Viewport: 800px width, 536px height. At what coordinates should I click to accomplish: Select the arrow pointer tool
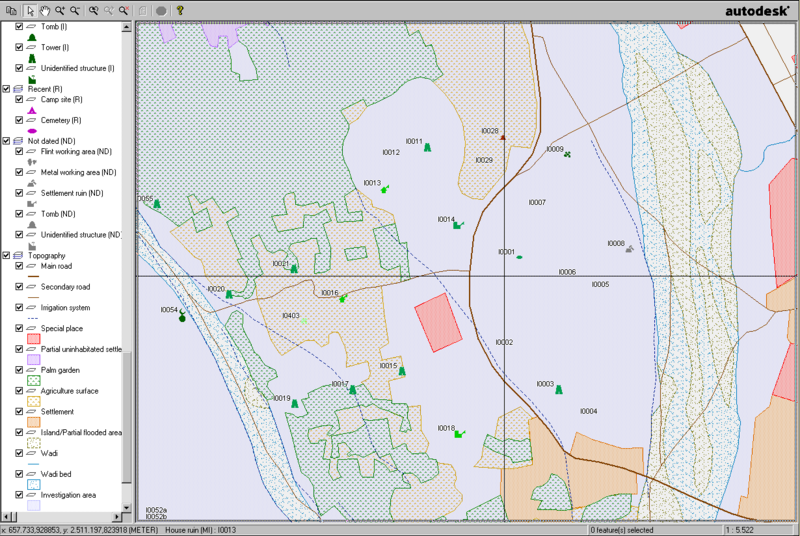[29, 10]
